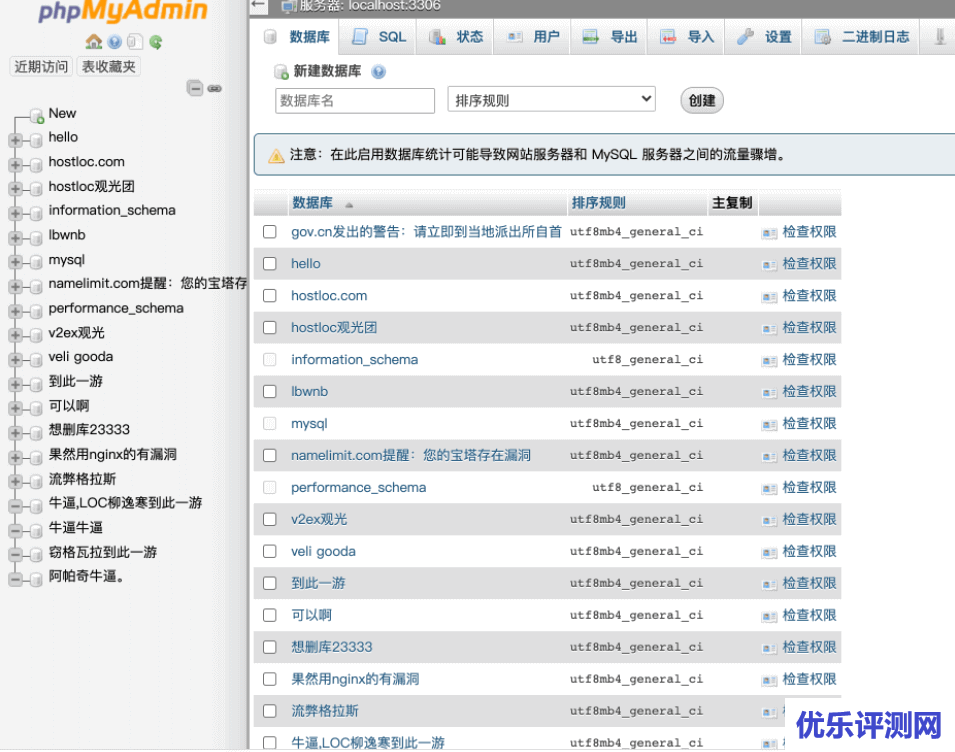Open the namelimit.com提醒 database link in the table
The image size is (955, 752).
click(411, 455)
